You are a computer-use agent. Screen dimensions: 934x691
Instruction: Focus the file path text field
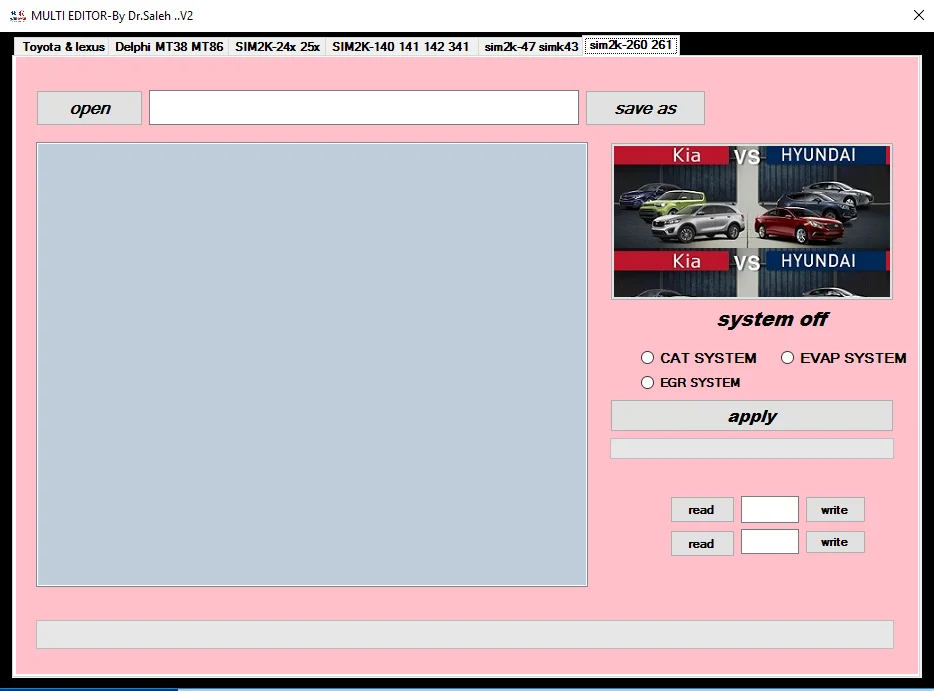(x=363, y=108)
